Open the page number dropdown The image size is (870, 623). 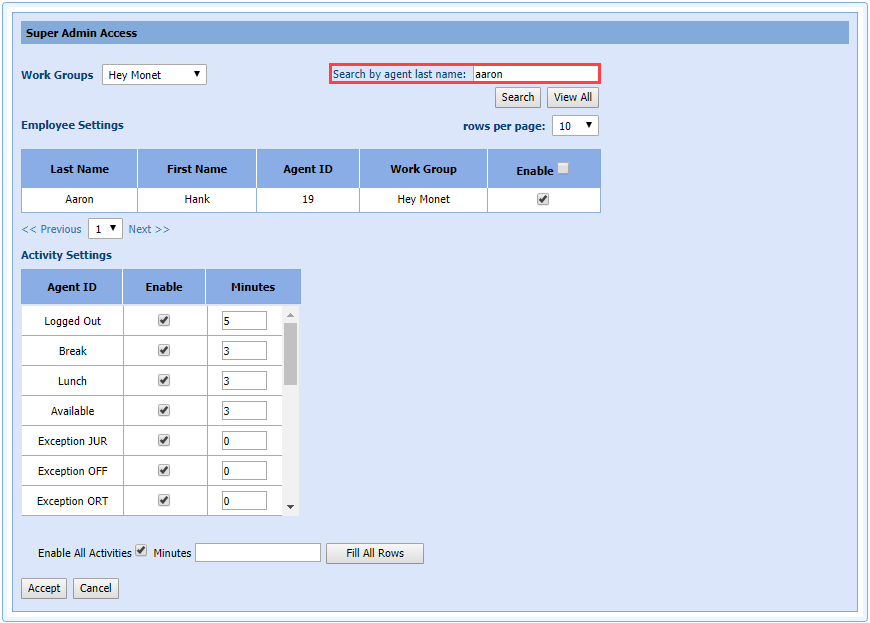(105, 229)
